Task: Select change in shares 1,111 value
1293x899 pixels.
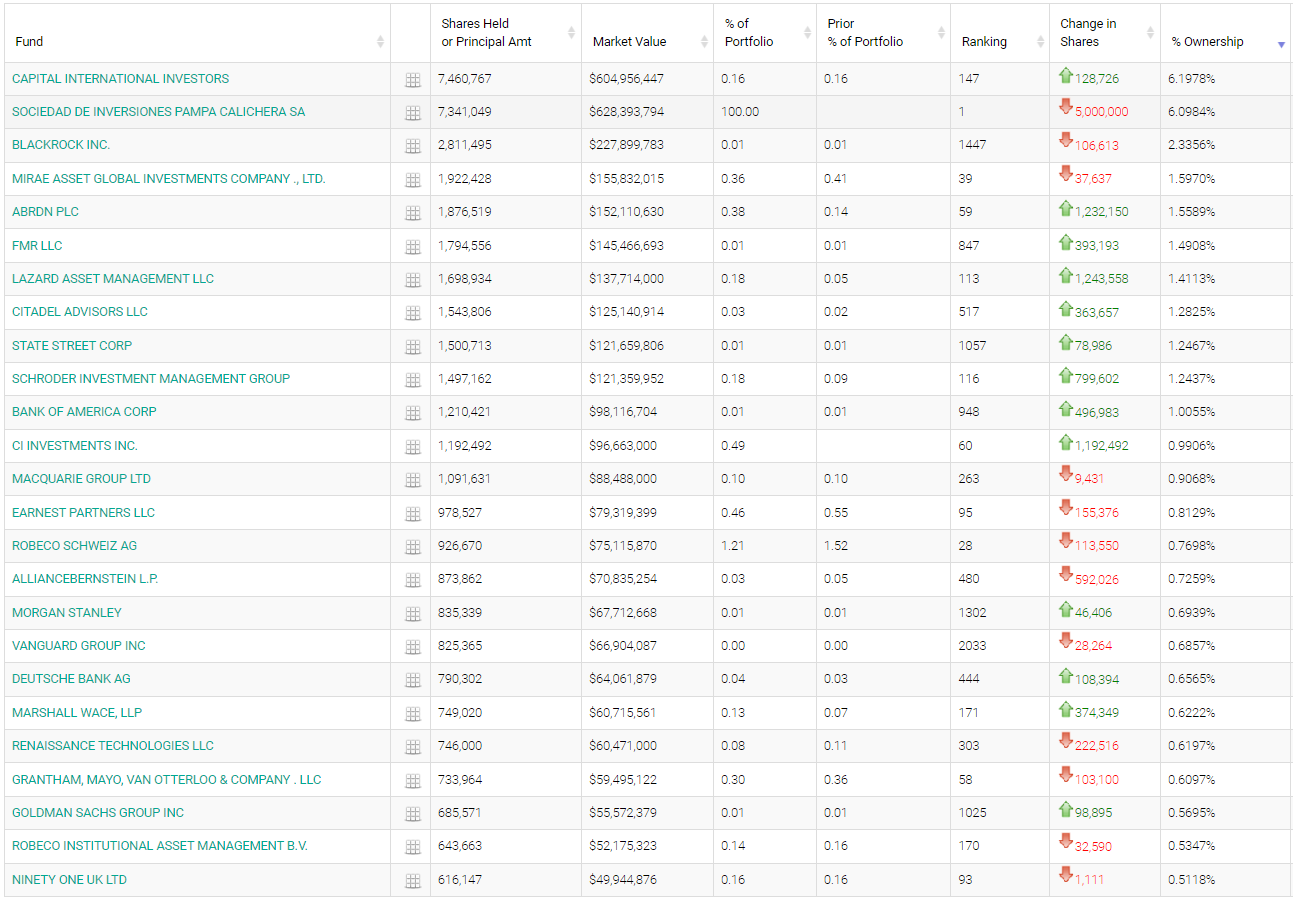Action: point(1089,880)
